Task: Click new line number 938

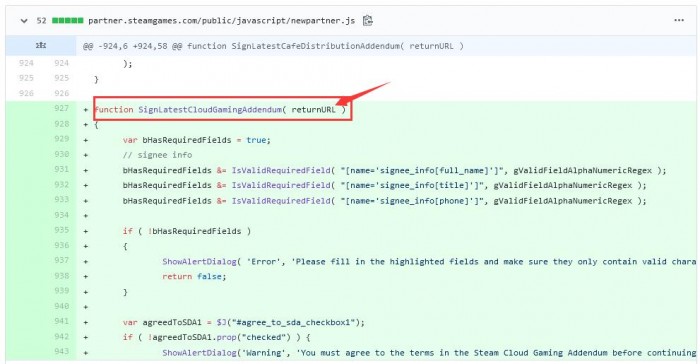Action: [62, 276]
